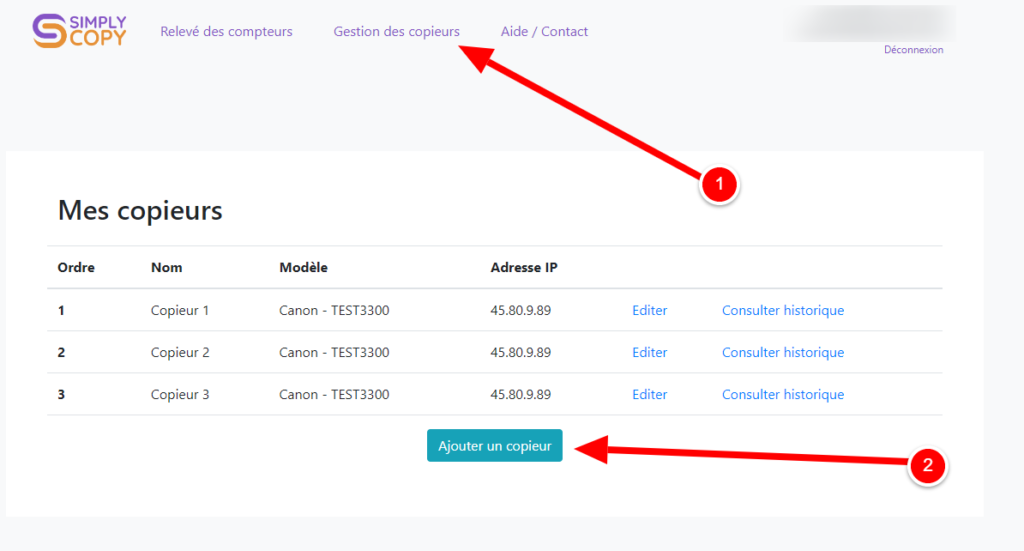Viewport: 1024px width, 551px height.
Task: Select the Copieur 1 name cell
Action: pos(180,310)
